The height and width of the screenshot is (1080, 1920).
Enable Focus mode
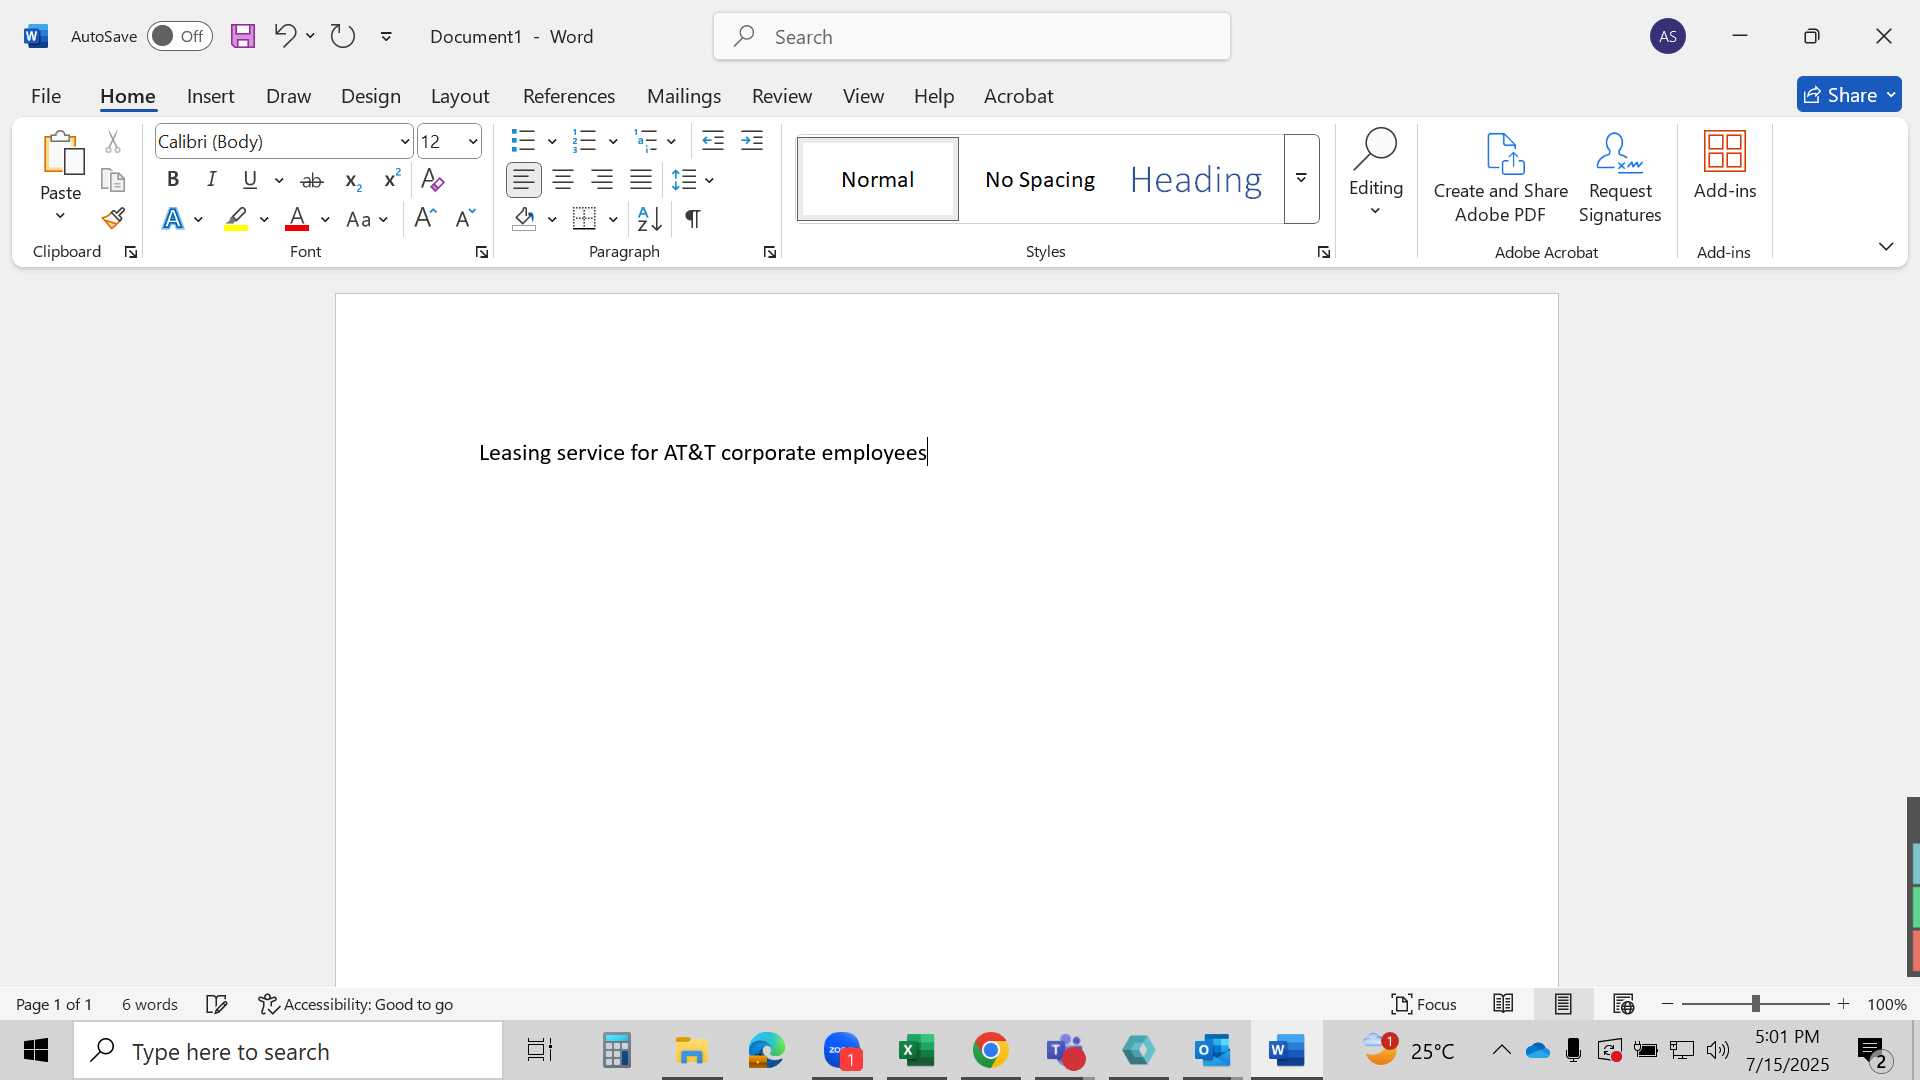pos(1424,1003)
